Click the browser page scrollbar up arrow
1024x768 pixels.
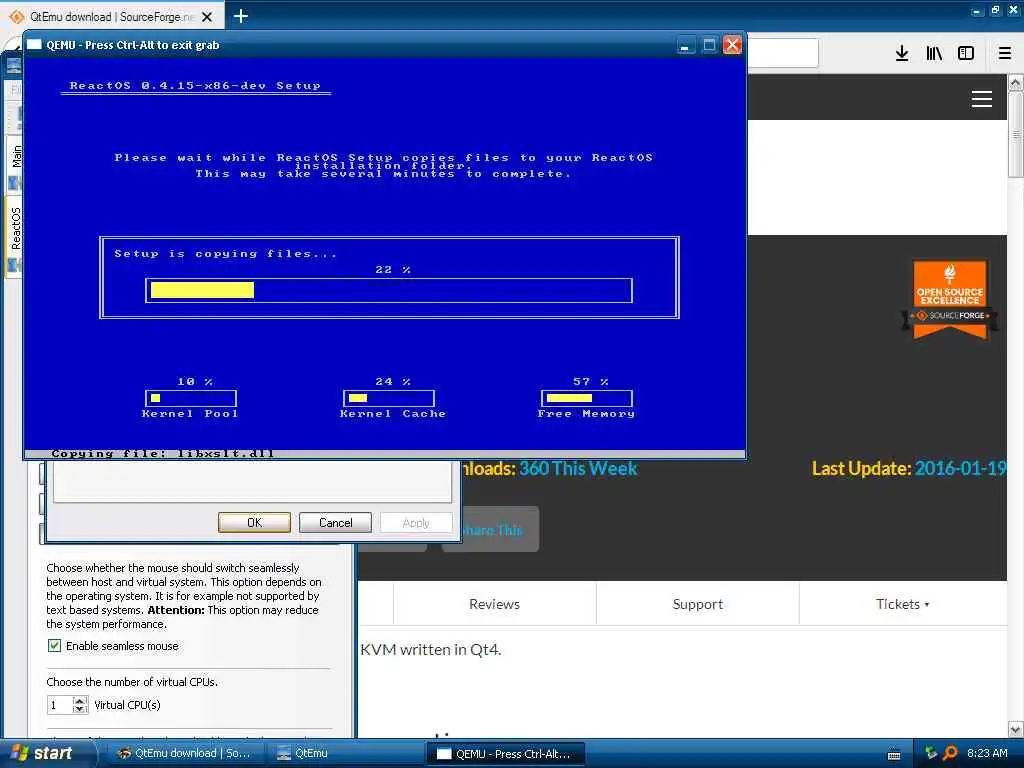click(1015, 83)
